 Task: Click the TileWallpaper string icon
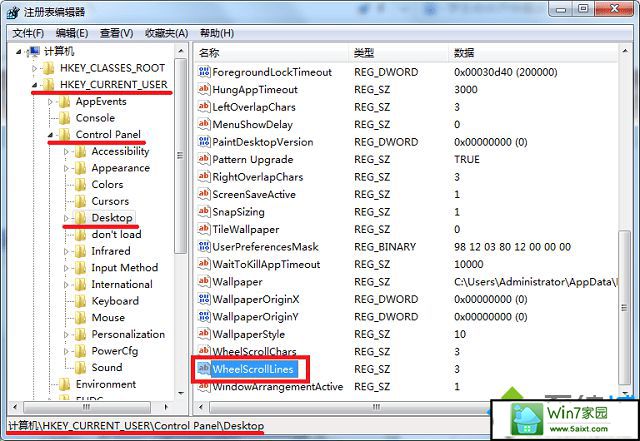[x=204, y=229]
